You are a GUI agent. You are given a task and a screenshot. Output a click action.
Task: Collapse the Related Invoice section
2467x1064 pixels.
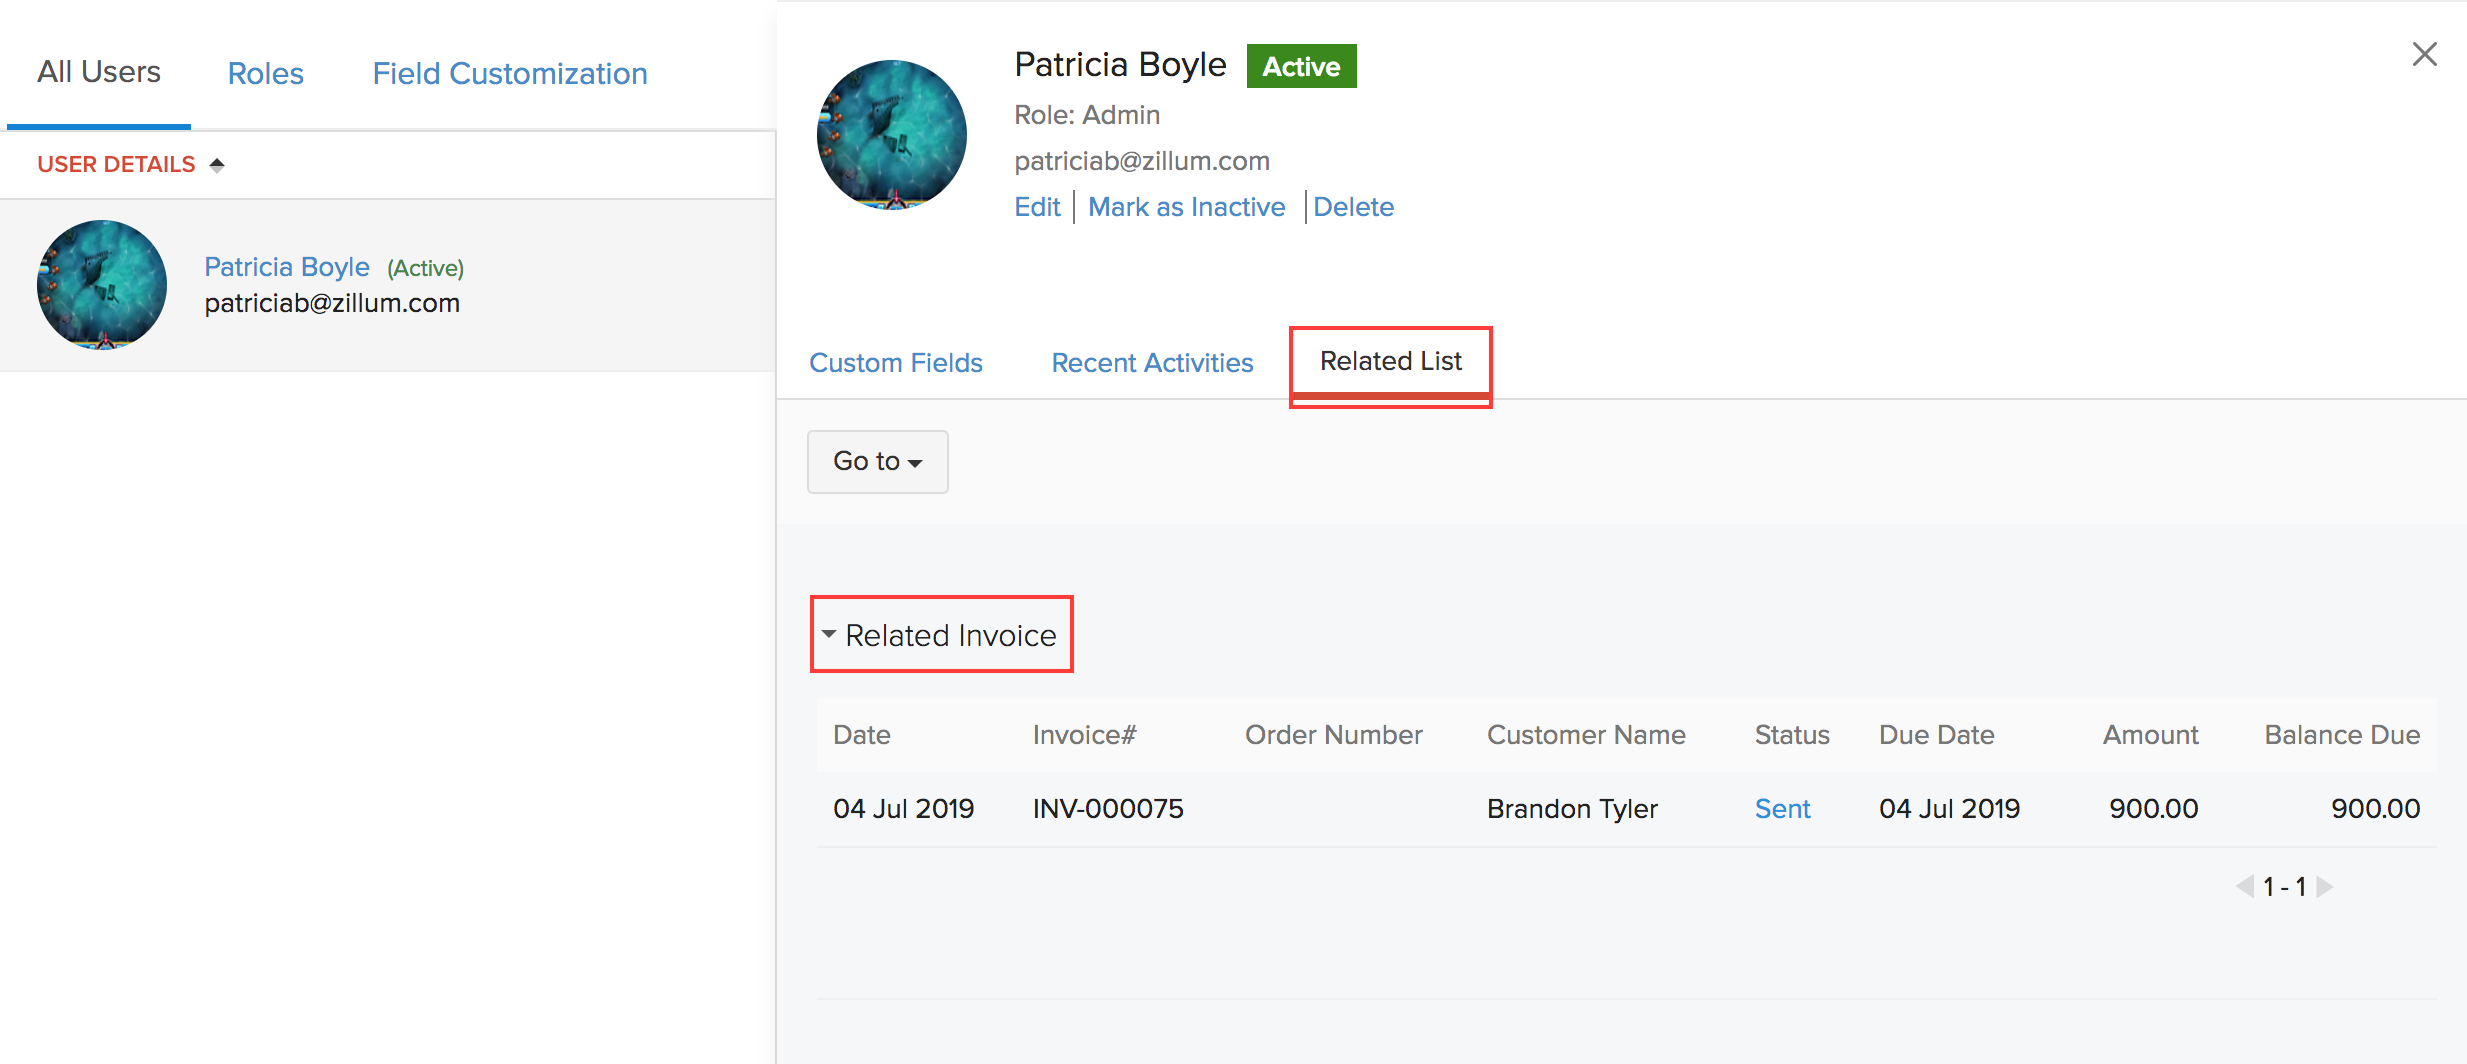829,634
